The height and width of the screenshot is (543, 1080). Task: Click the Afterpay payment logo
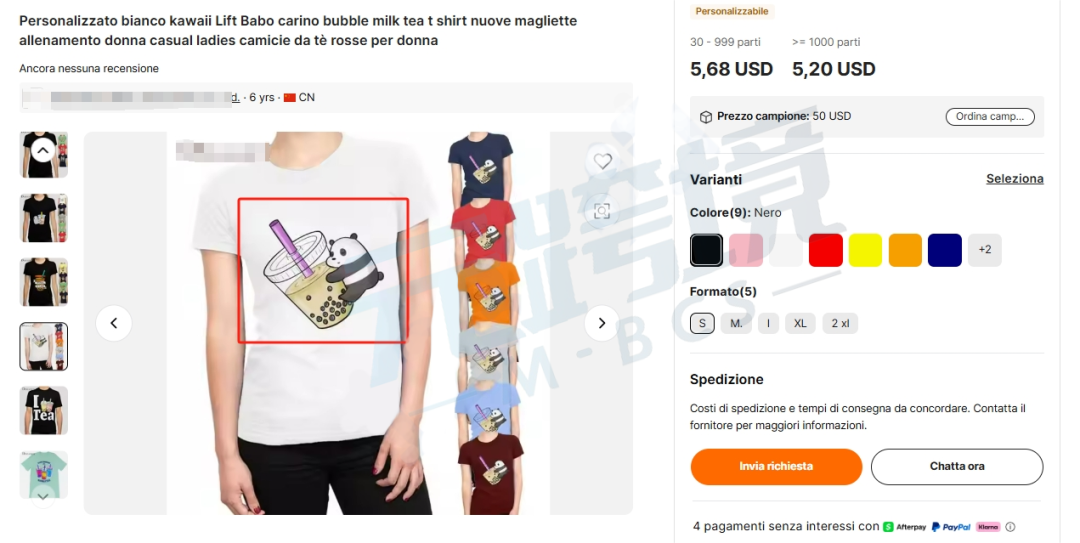pos(904,527)
